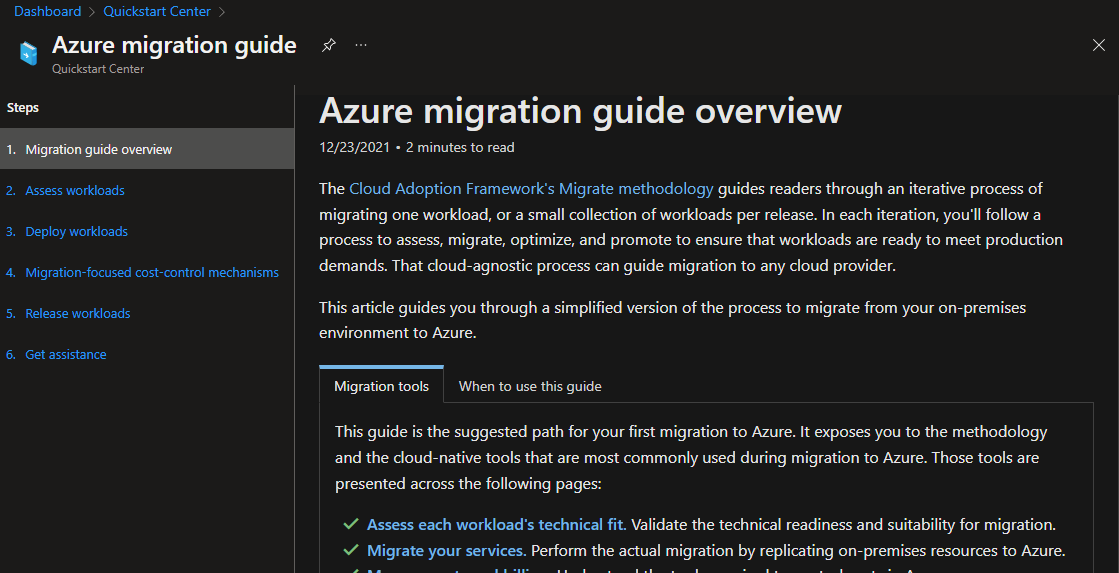The width and height of the screenshot is (1119, 573).
Task: Open Quickstart Center breadcrumb link
Action: 157,12
